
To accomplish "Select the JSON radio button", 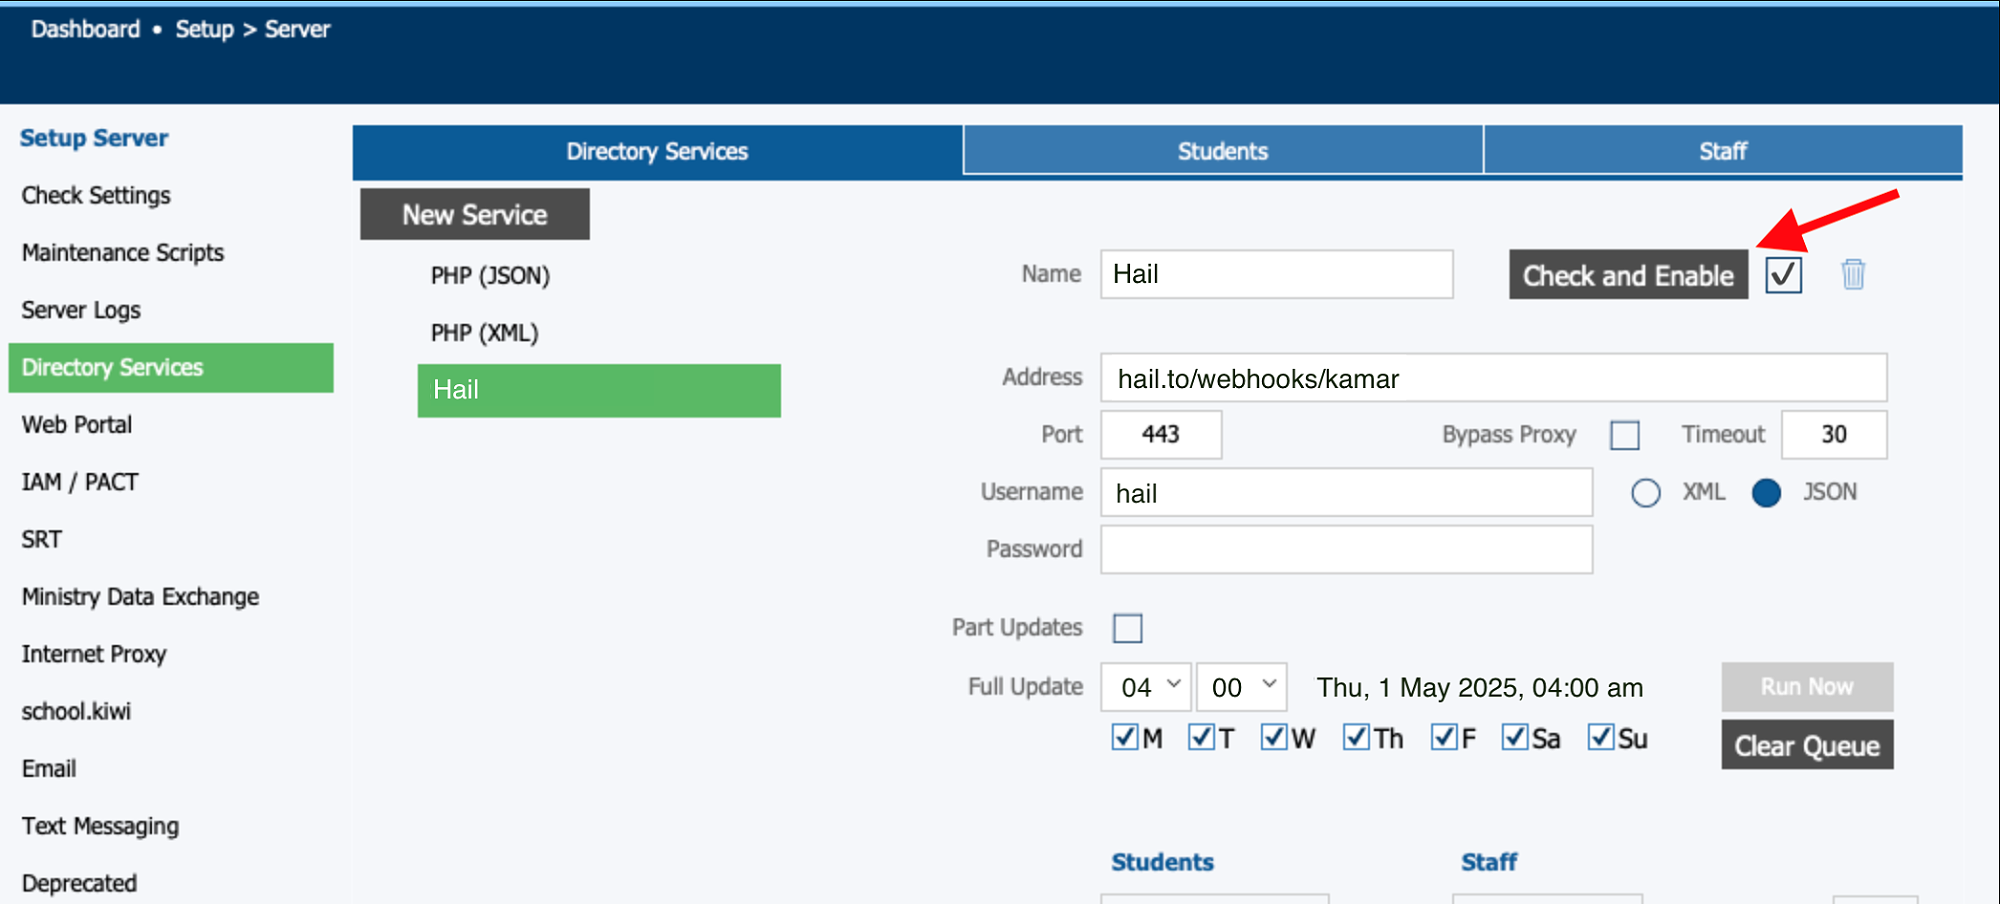I will point(1766,493).
